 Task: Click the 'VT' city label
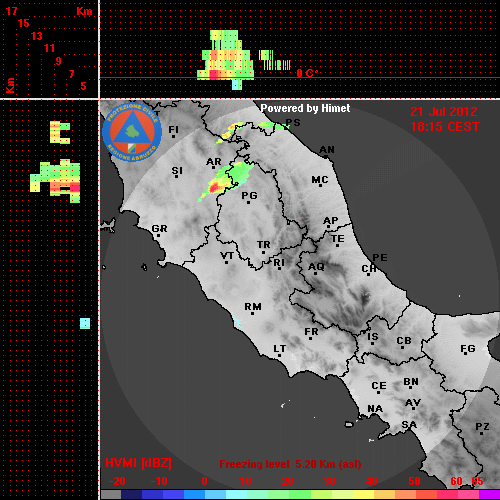pos(227,256)
